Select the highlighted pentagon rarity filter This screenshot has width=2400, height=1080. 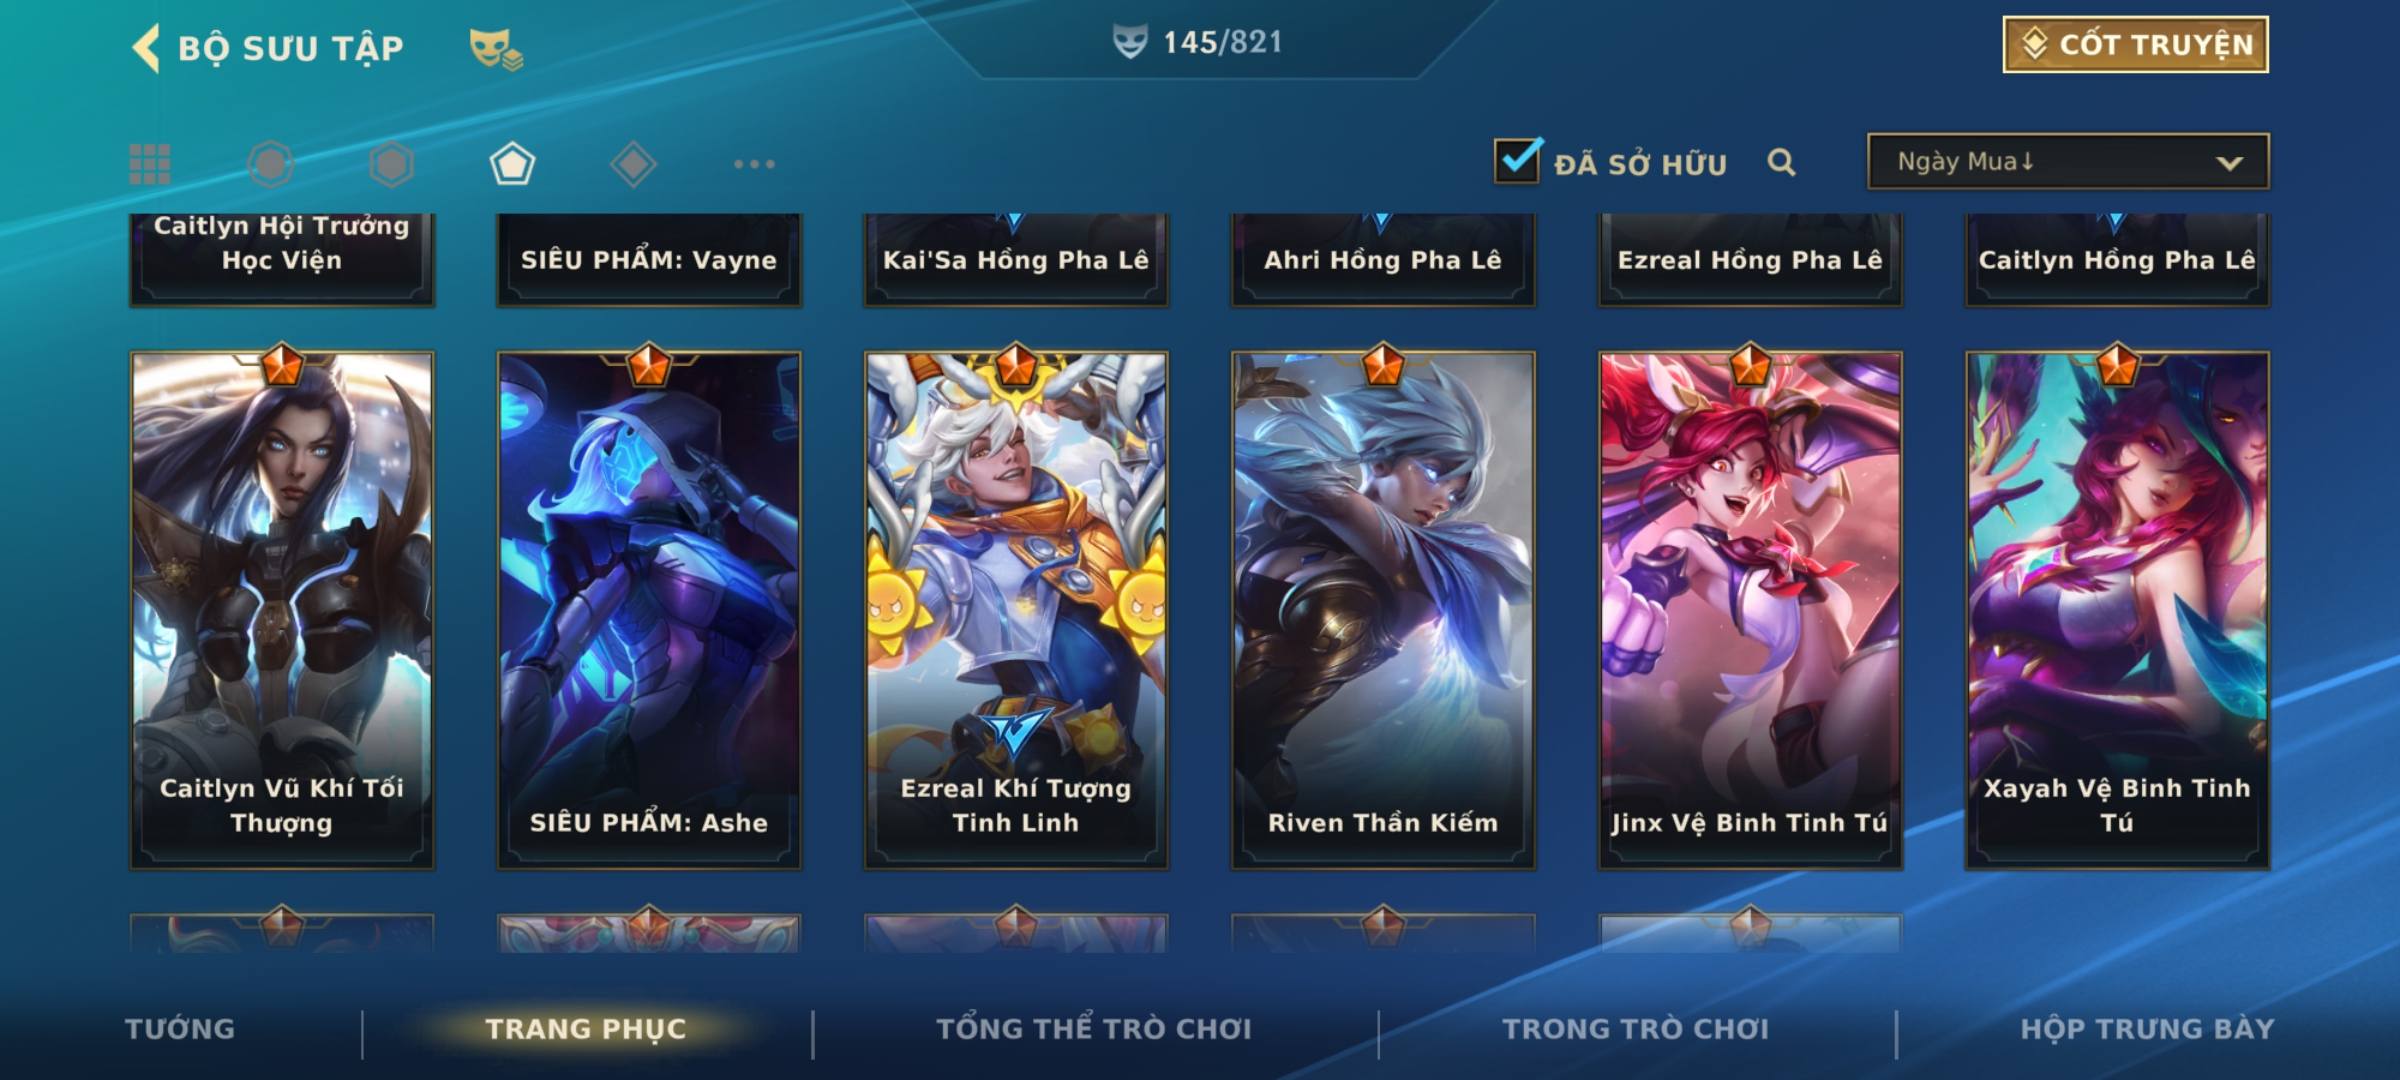coord(512,164)
